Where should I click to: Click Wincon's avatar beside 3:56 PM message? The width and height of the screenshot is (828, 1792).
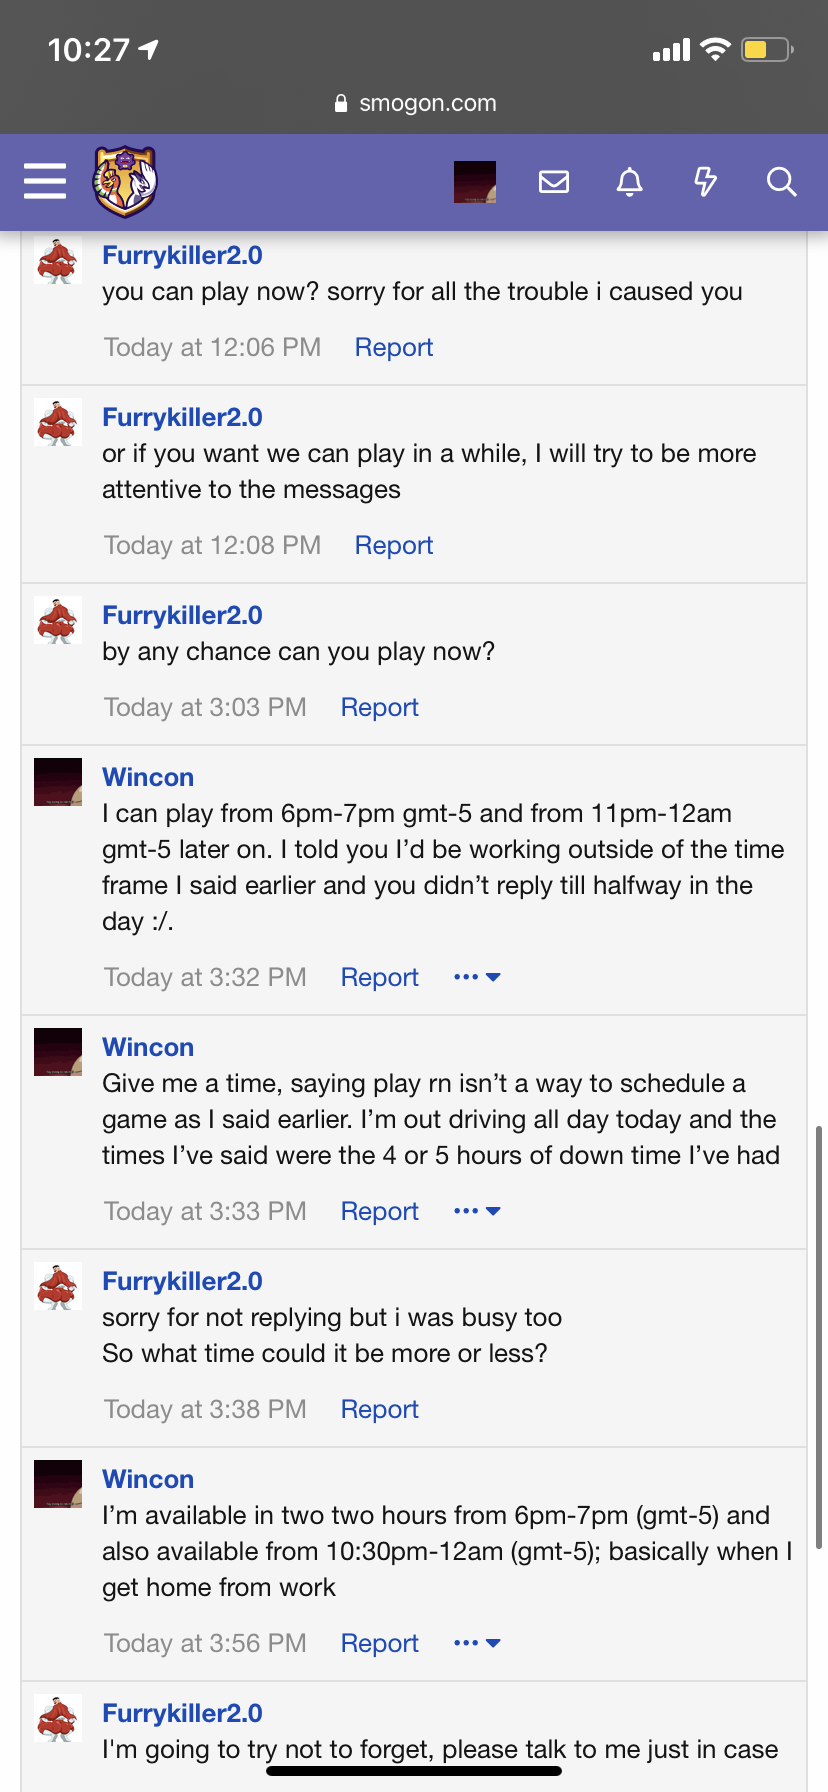(x=58, y=1484)
